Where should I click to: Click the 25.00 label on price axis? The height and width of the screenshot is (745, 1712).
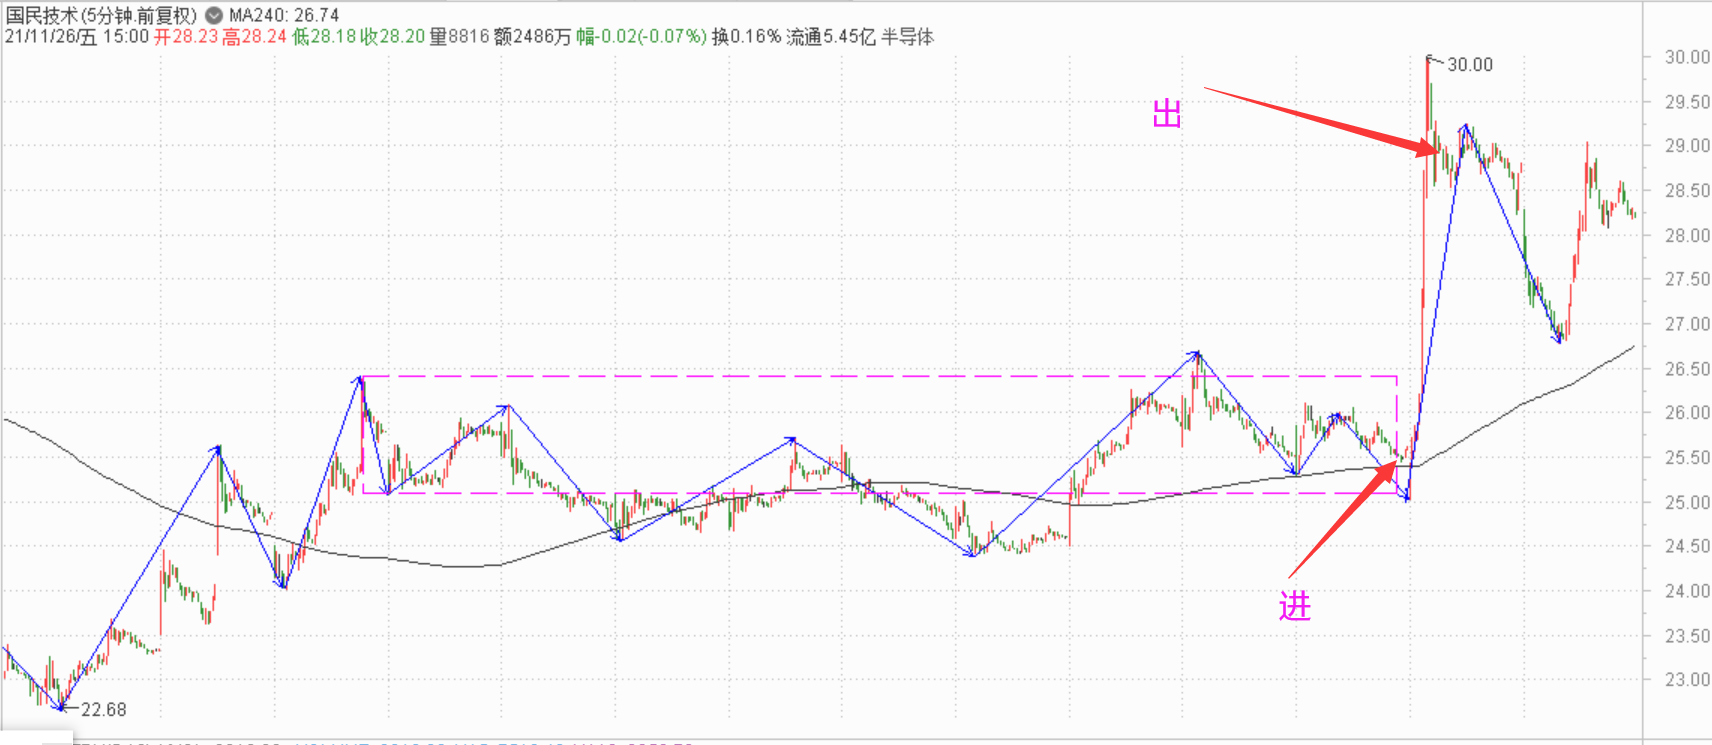[x=1686, y=503]
